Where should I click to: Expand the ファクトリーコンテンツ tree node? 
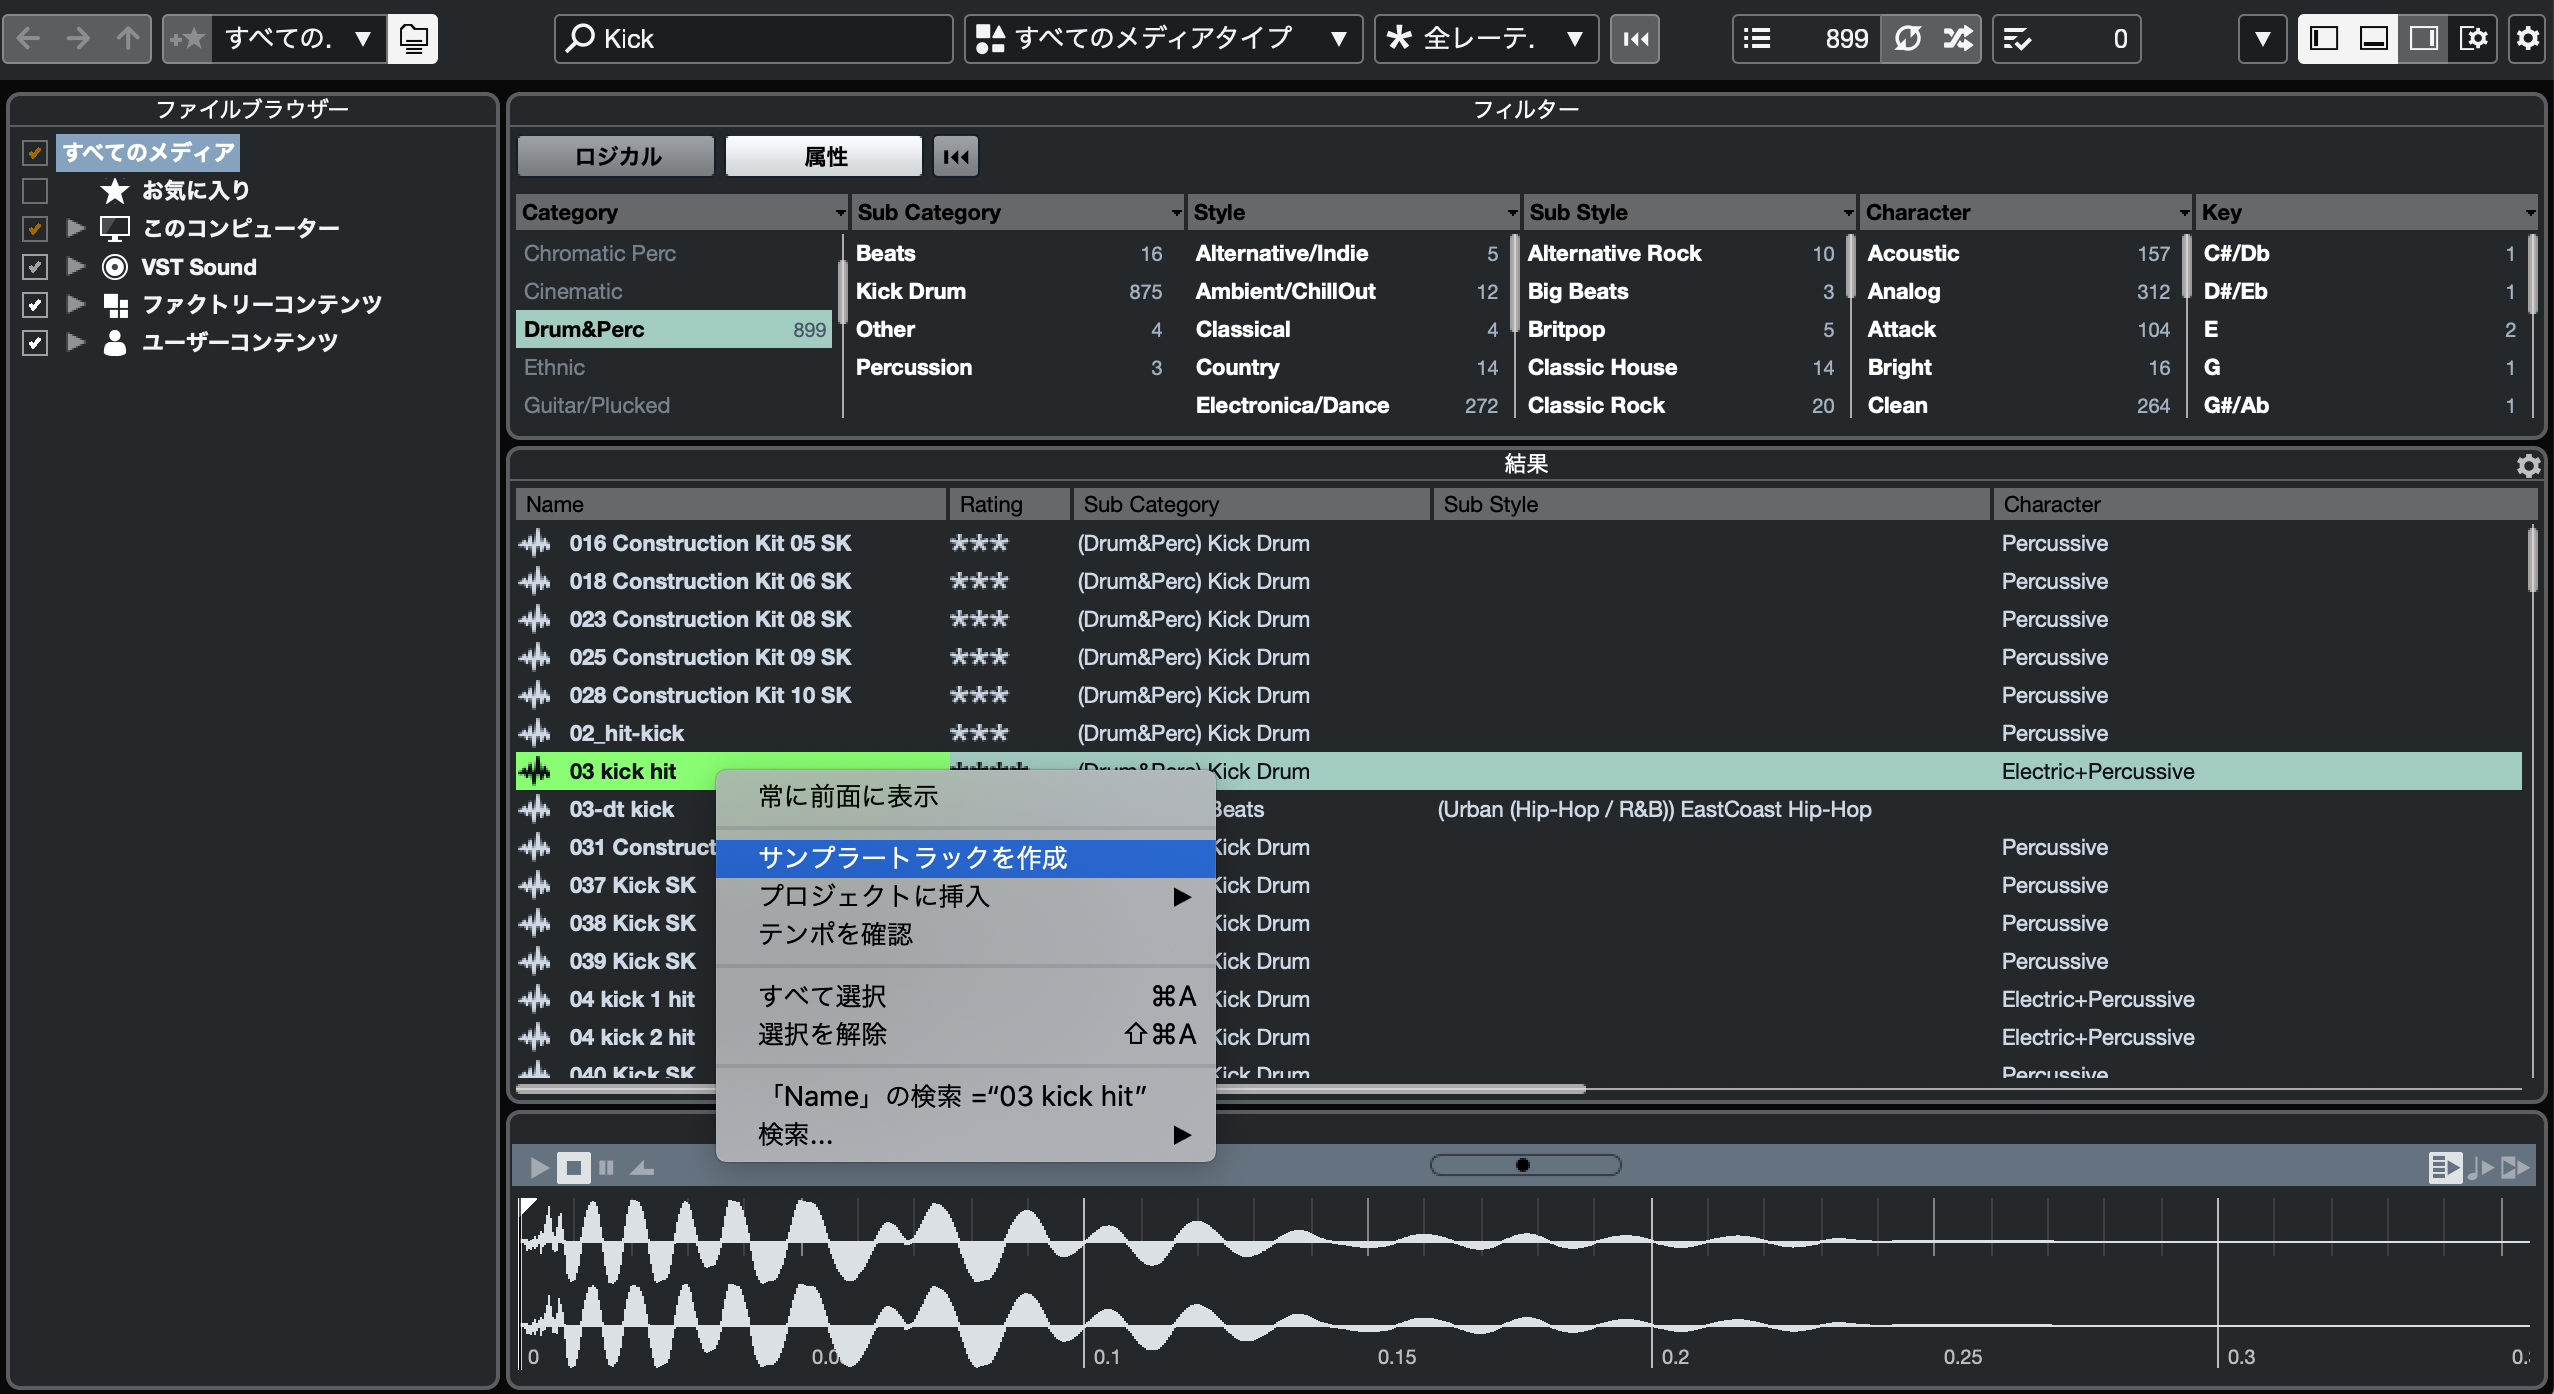point(75,304)
